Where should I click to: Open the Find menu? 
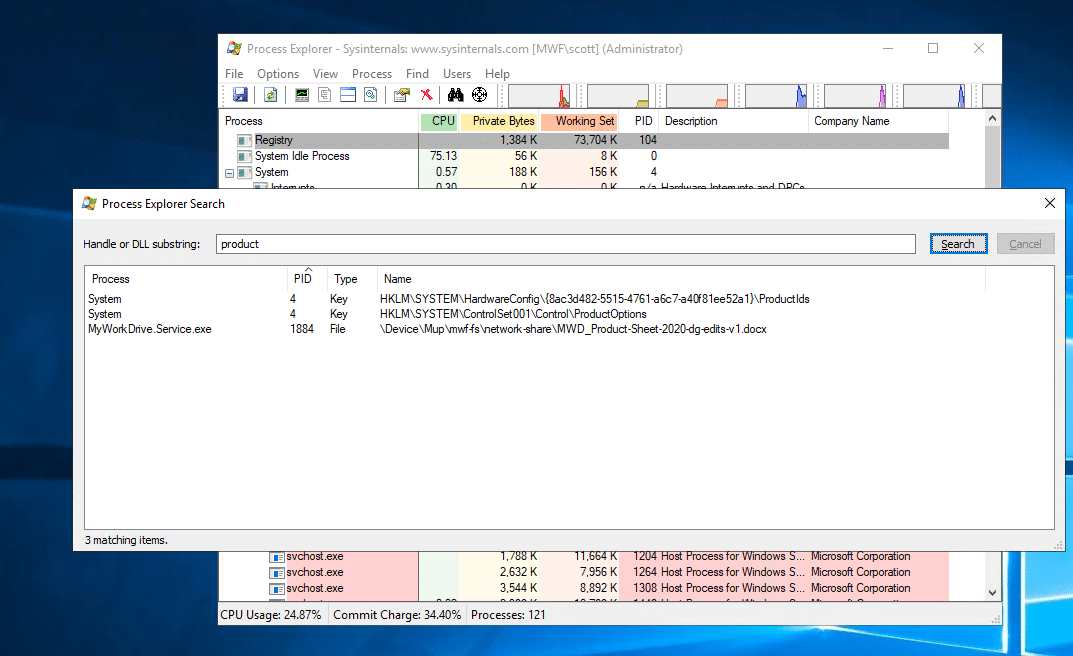417,74
